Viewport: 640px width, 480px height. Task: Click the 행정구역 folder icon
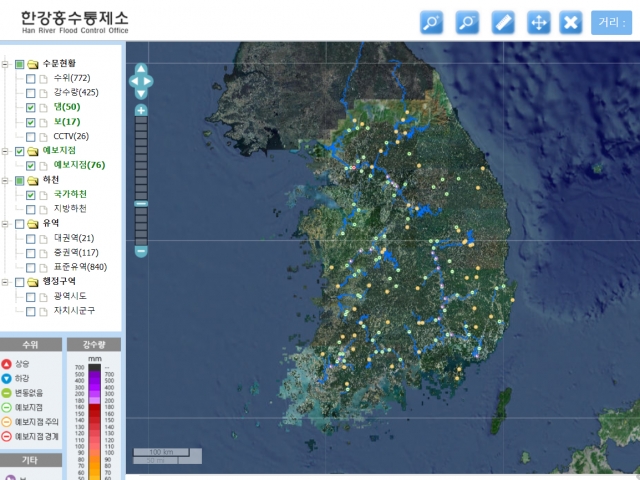33,282
